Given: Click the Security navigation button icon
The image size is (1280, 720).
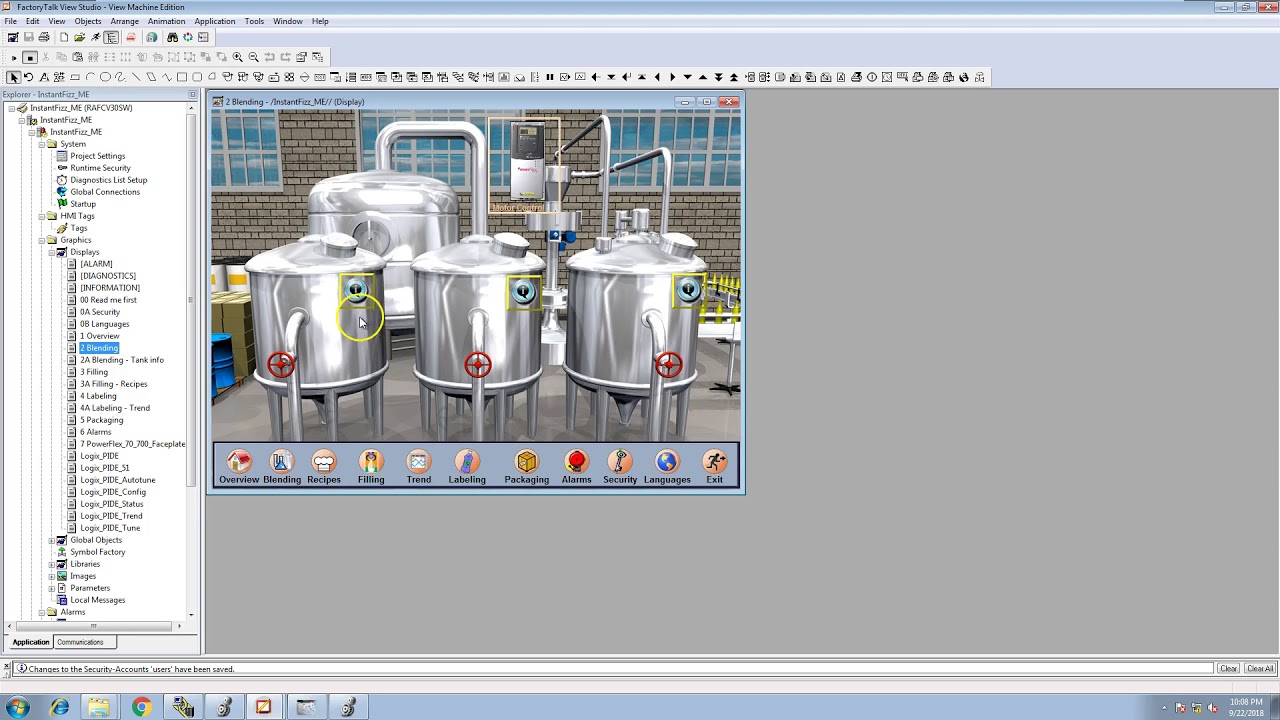Looking at the screenshot, I should [x=620, y=461].
